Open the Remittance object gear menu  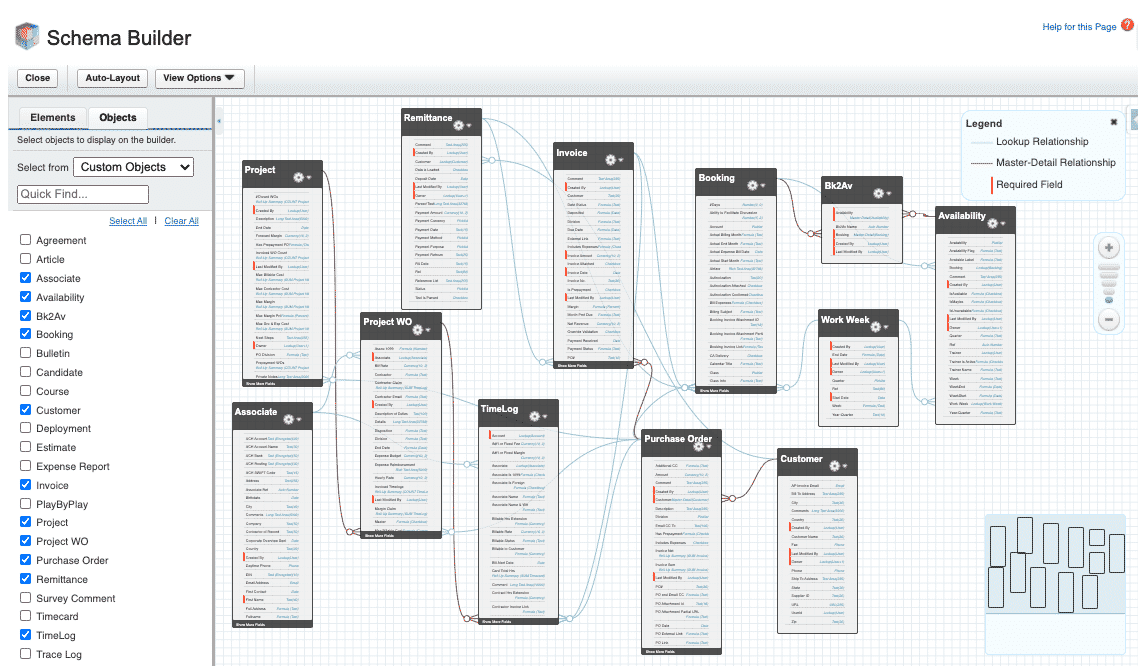click(x=462, y=126)
